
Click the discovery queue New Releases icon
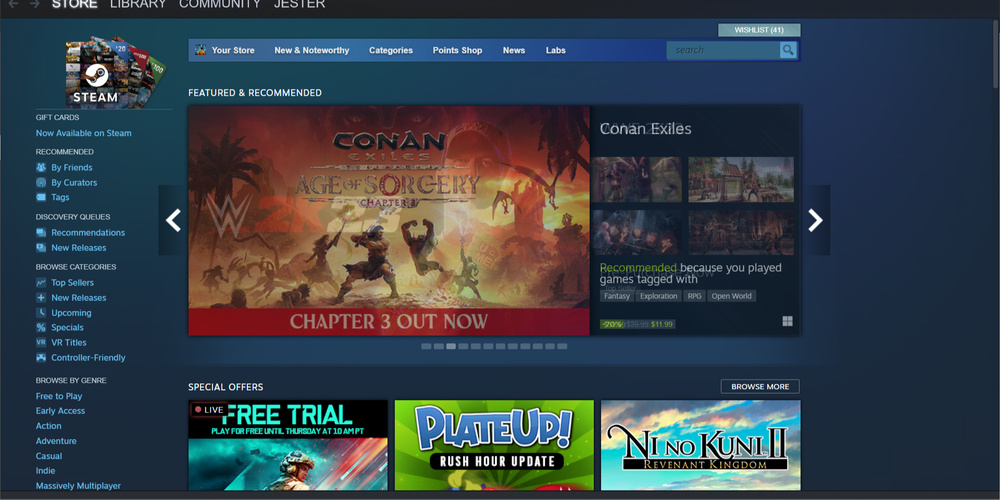click(x=41, y=247)
